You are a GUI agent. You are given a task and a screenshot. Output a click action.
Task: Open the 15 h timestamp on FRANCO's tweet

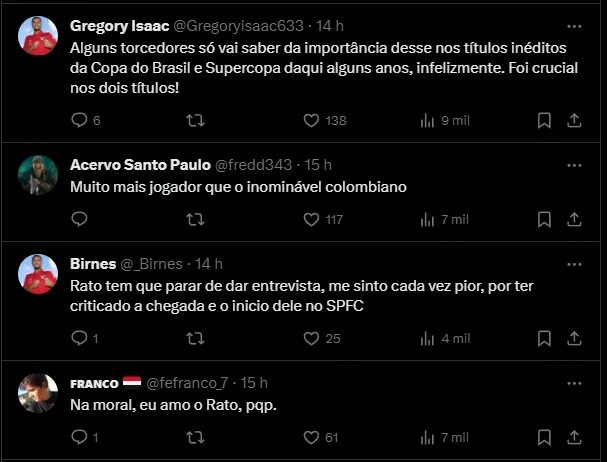coord(254,382)
